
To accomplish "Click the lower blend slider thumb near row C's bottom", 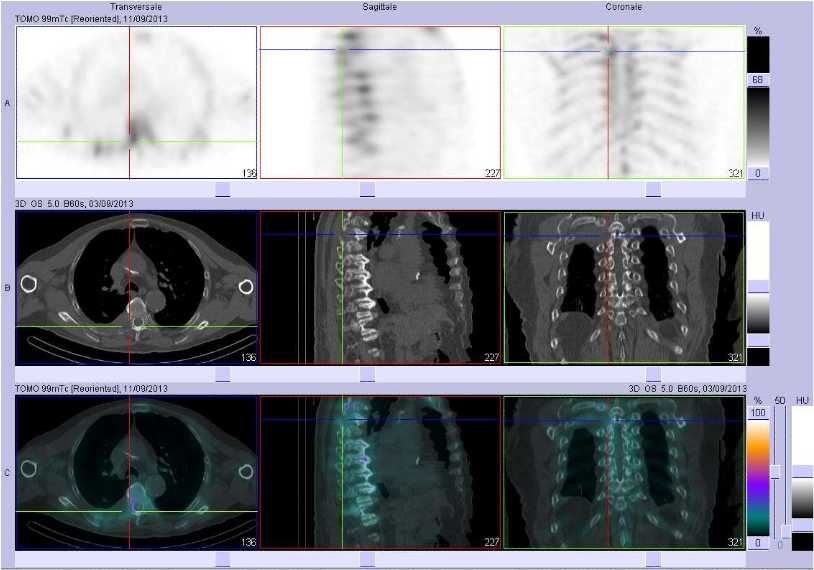I will (x=786, y=532).
